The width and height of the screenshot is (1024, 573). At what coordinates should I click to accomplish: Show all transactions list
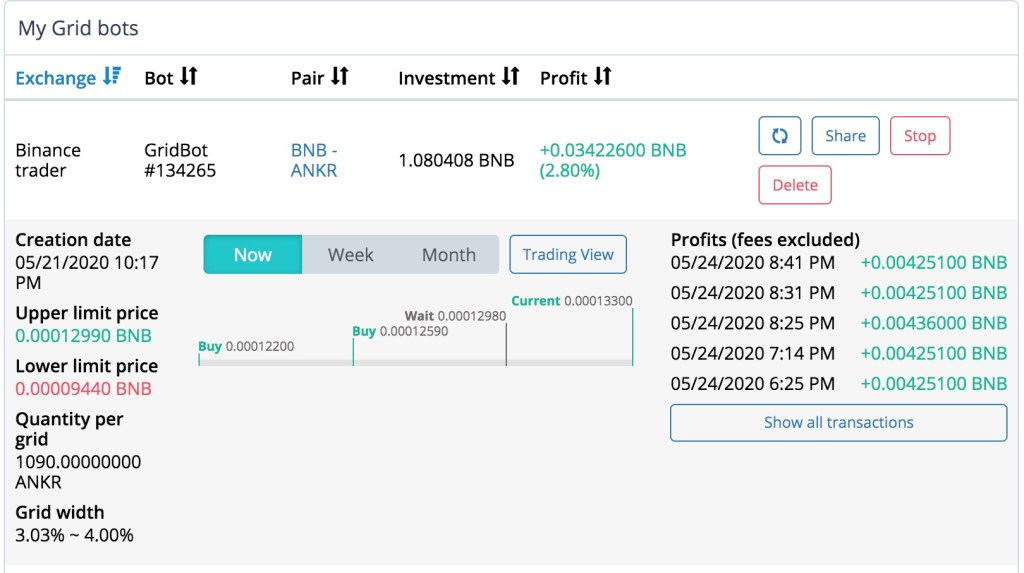(838, 422)
